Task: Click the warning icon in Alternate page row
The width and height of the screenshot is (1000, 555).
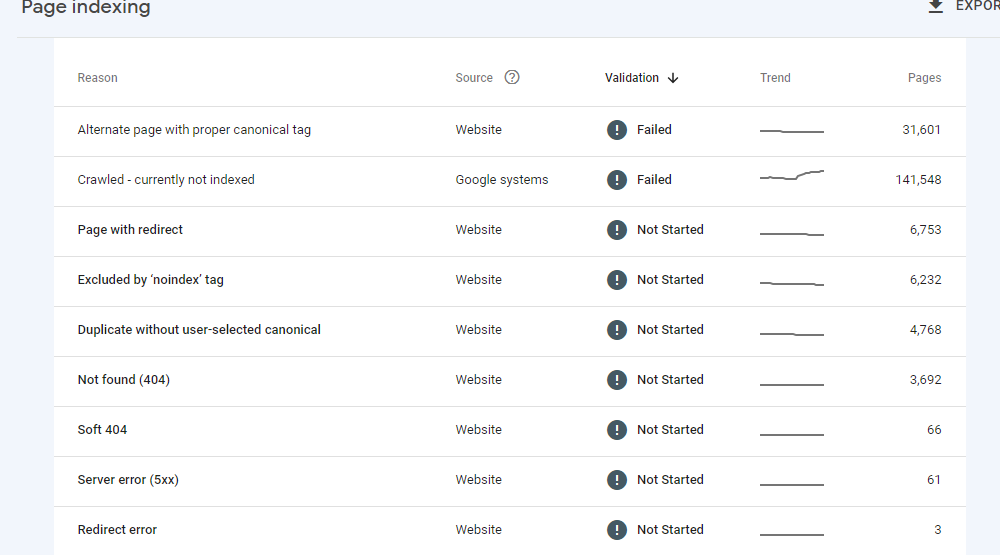Action: (616, 130)
